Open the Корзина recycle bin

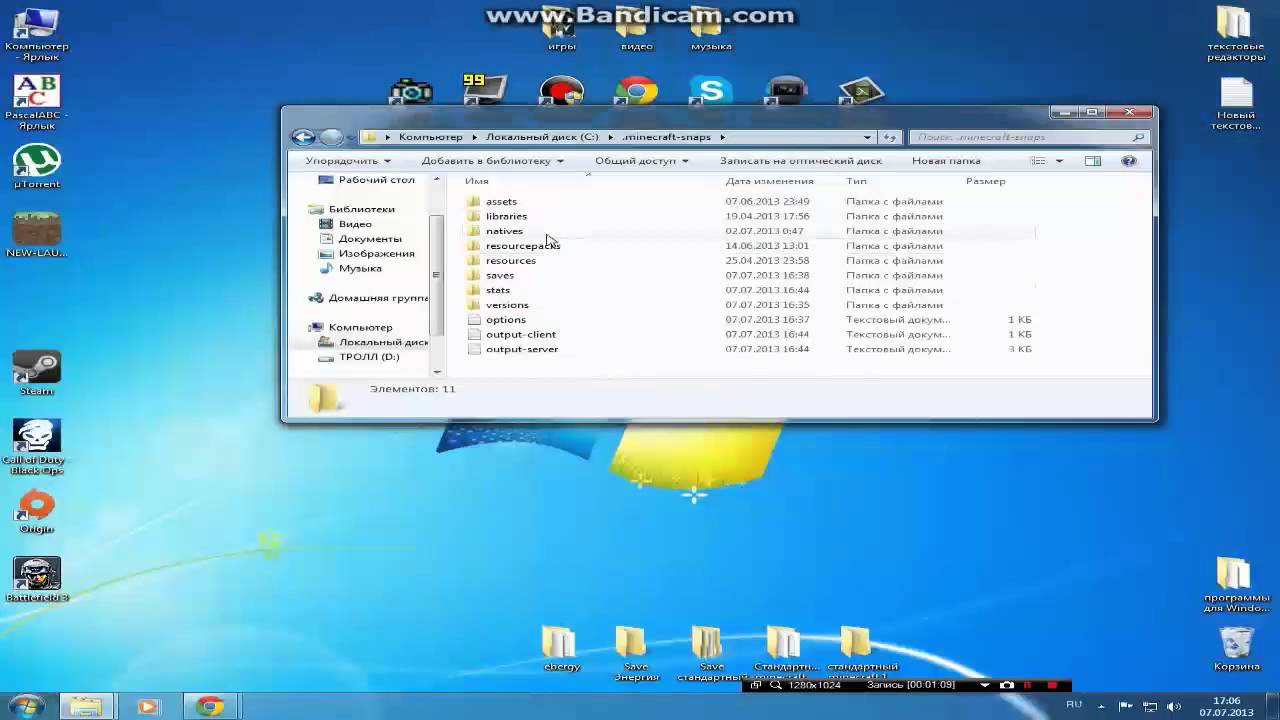point(1237,649)
